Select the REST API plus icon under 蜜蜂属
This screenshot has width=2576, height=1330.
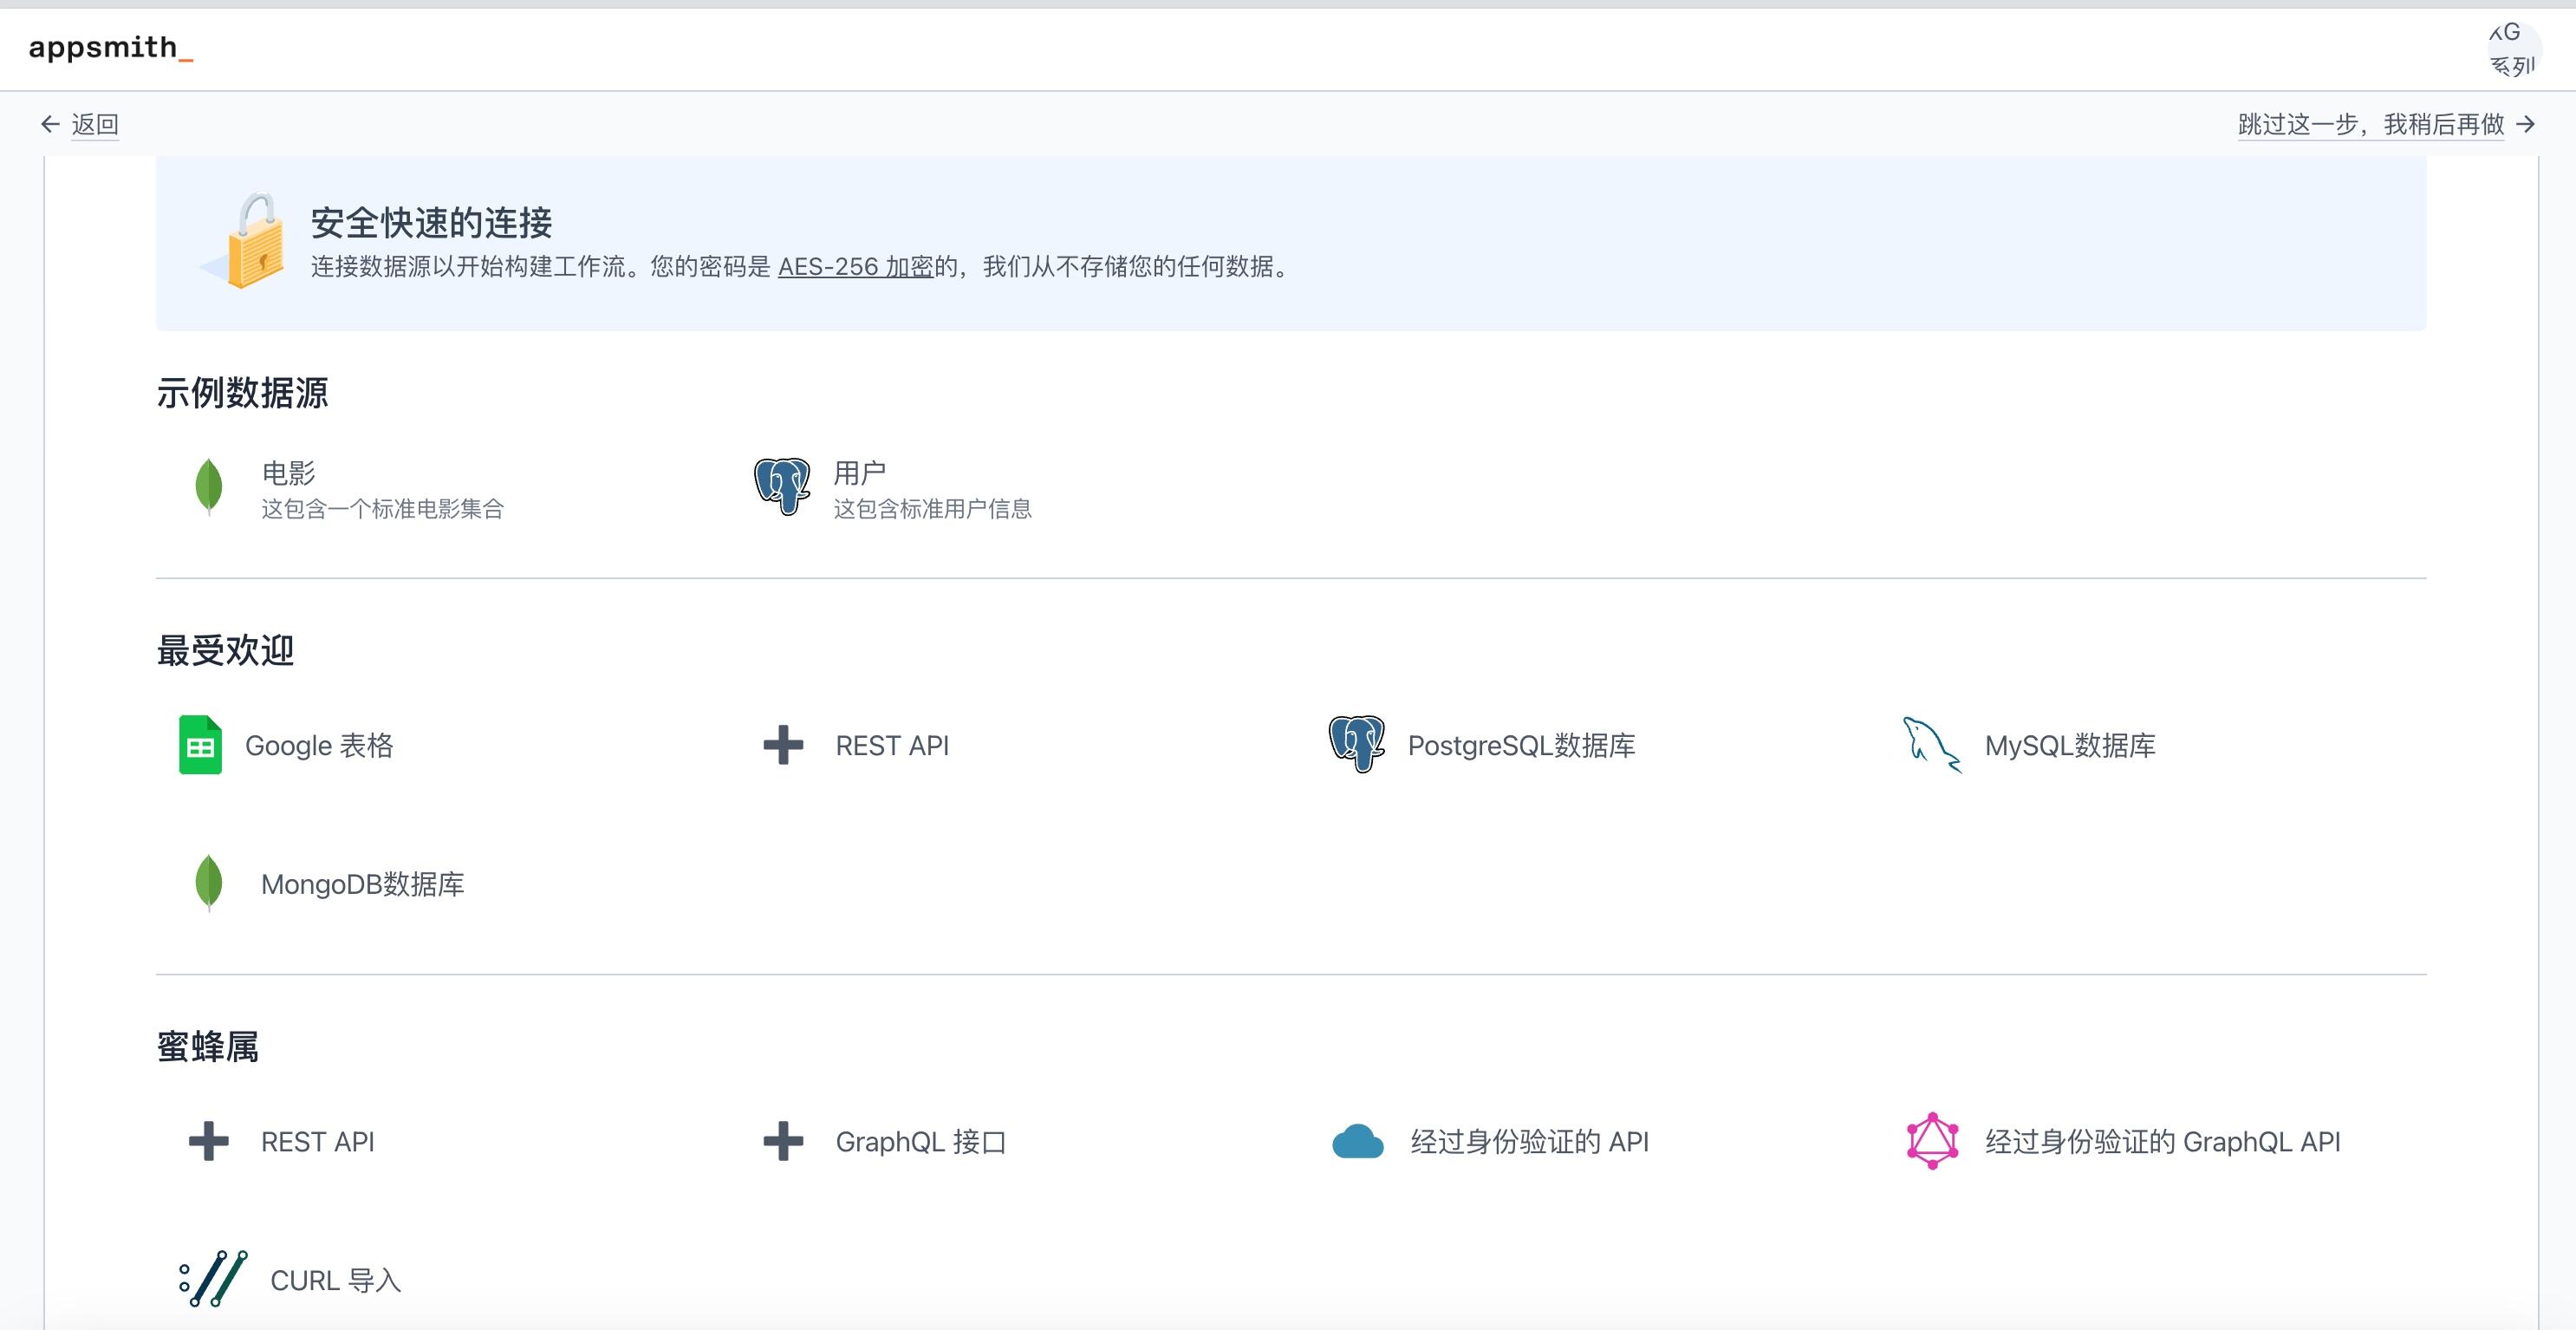pyautogui.click(x=208, y=1141)
